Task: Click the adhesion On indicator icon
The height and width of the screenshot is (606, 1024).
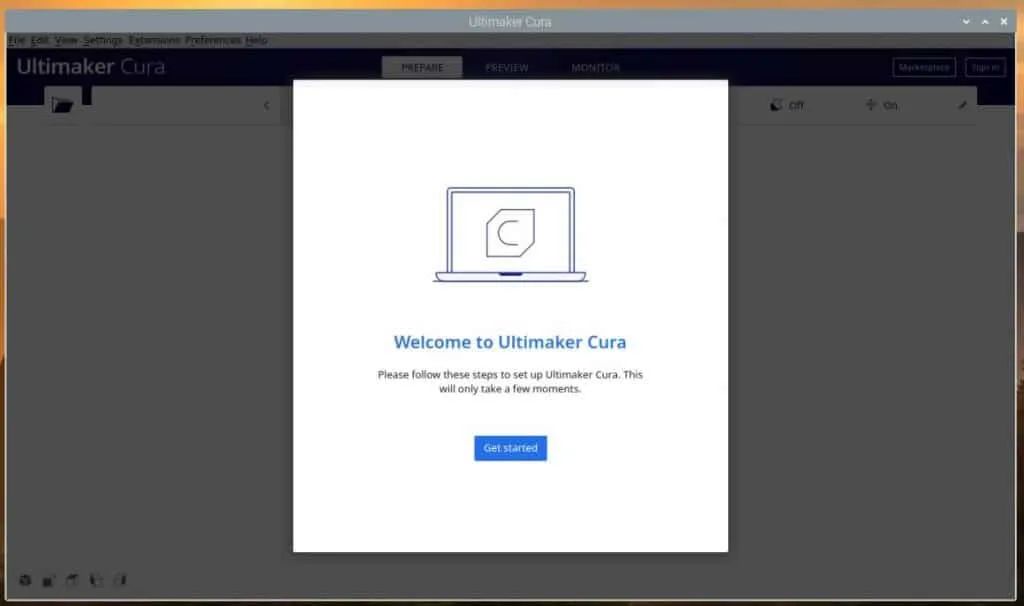Action: click(x=871, y=104)
